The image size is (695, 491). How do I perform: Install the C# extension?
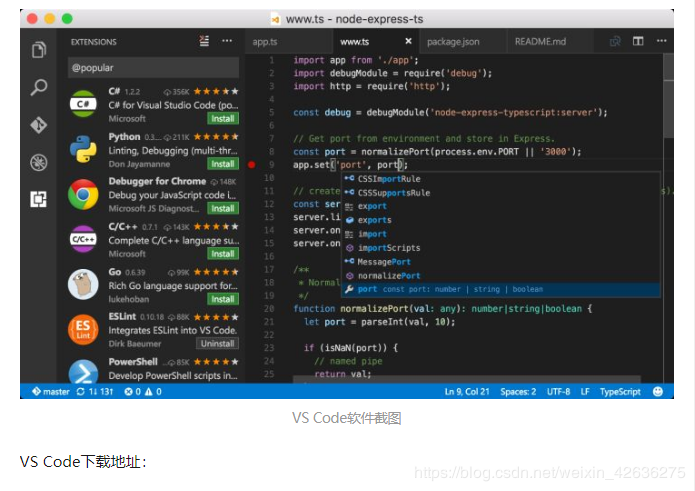pyautogui.click(x=223, y=119)
